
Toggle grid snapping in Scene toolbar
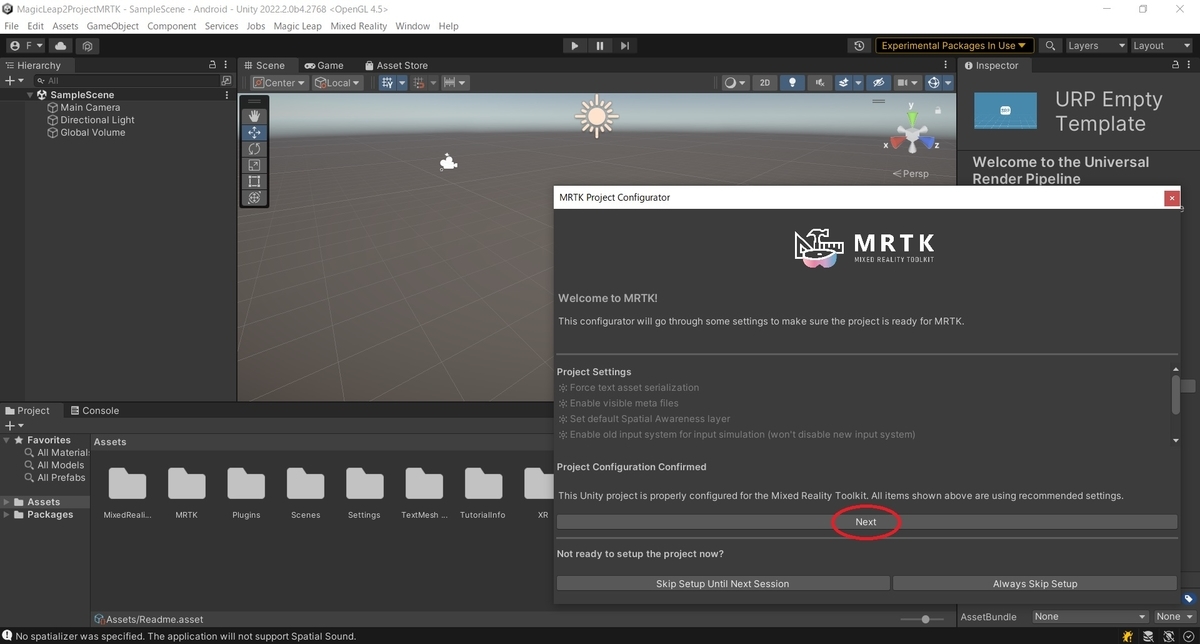(420, 83)
